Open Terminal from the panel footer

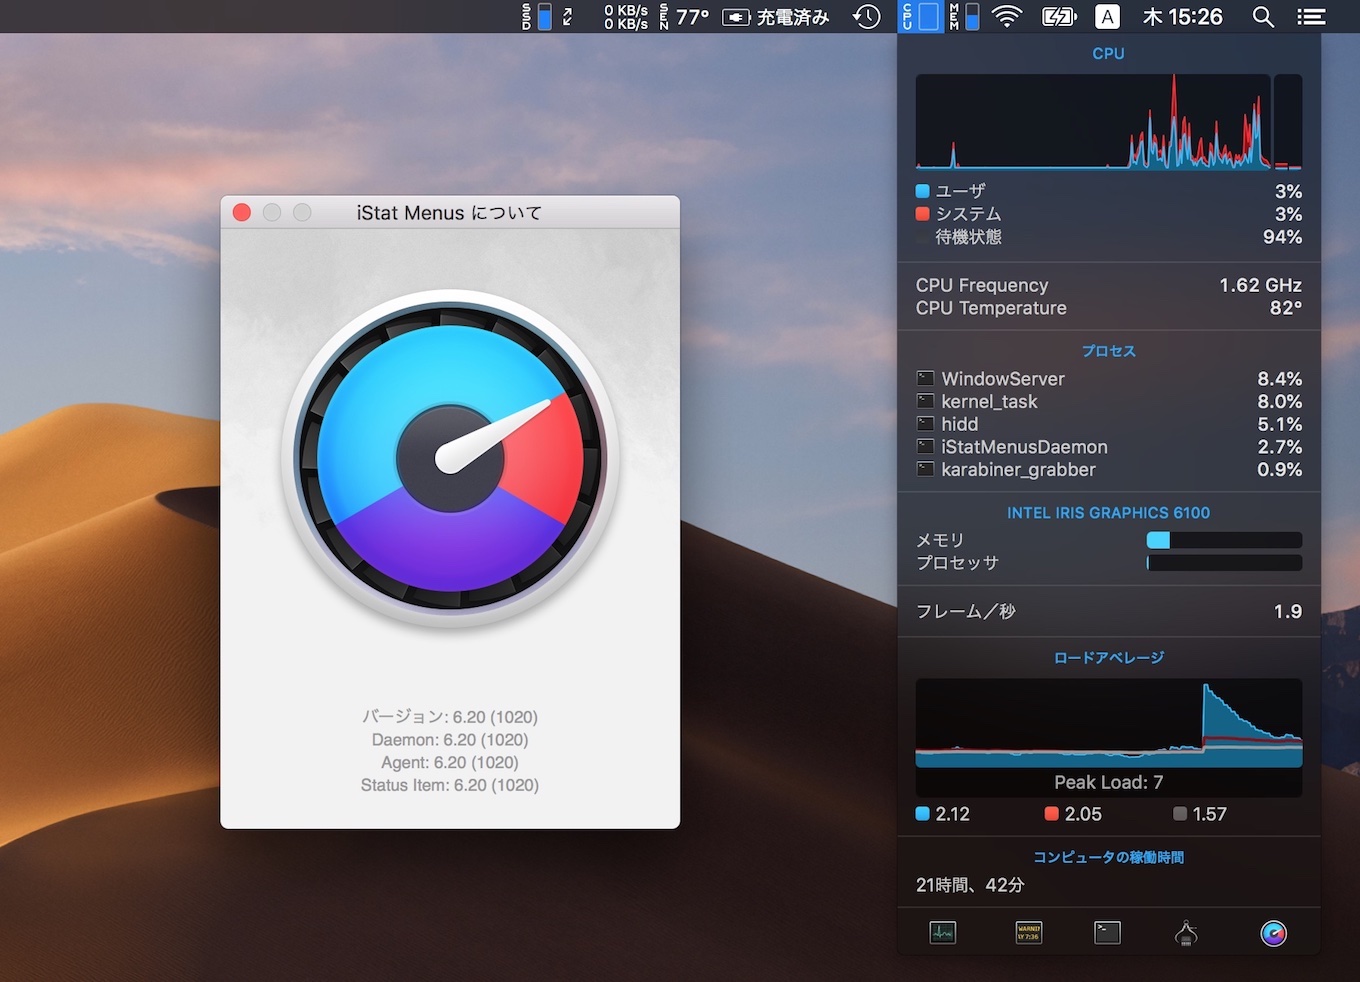point(1107,933)
